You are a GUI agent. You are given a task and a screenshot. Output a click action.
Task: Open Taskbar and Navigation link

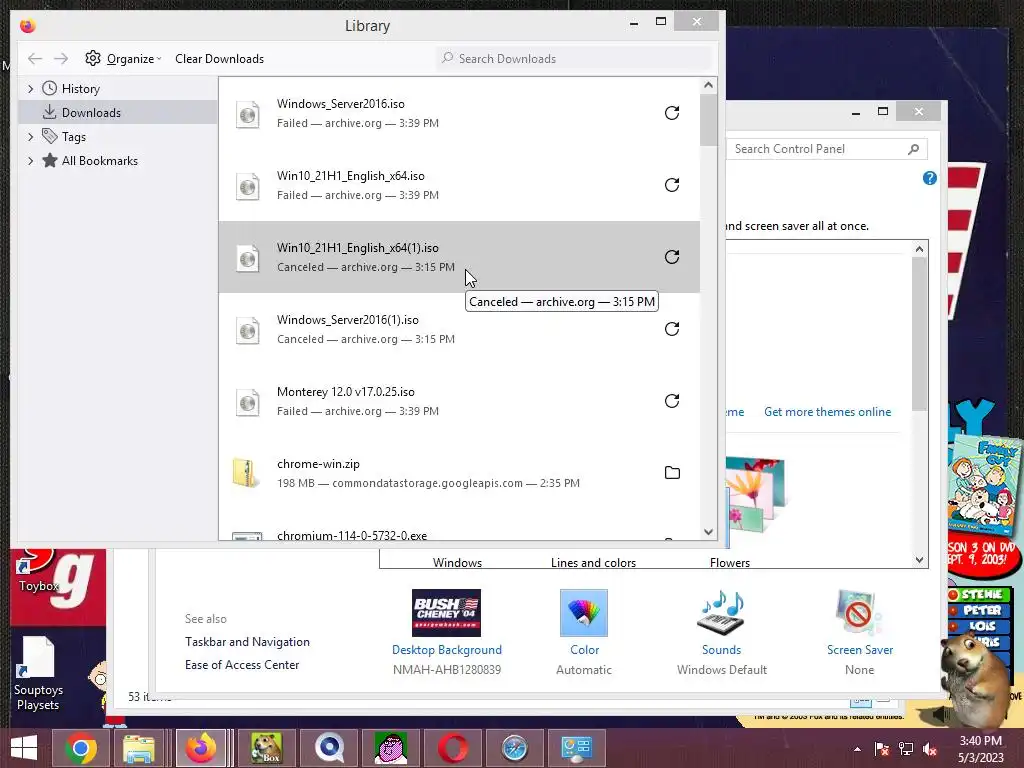point(248,642)
